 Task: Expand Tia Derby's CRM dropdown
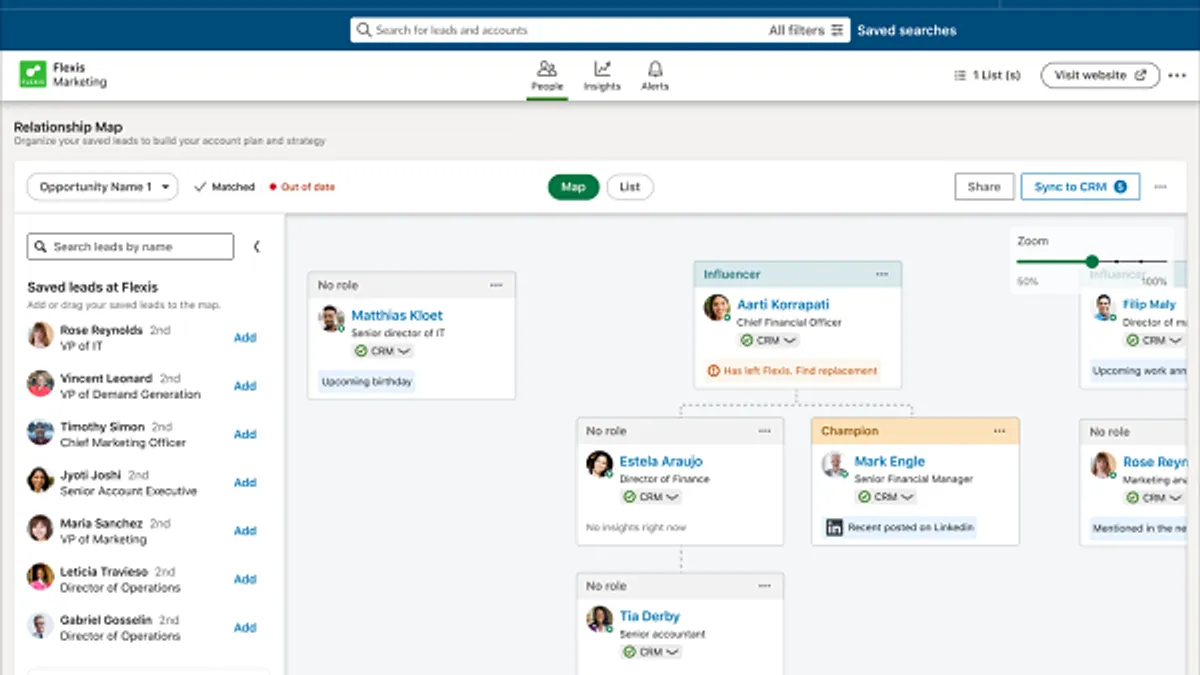651,652
